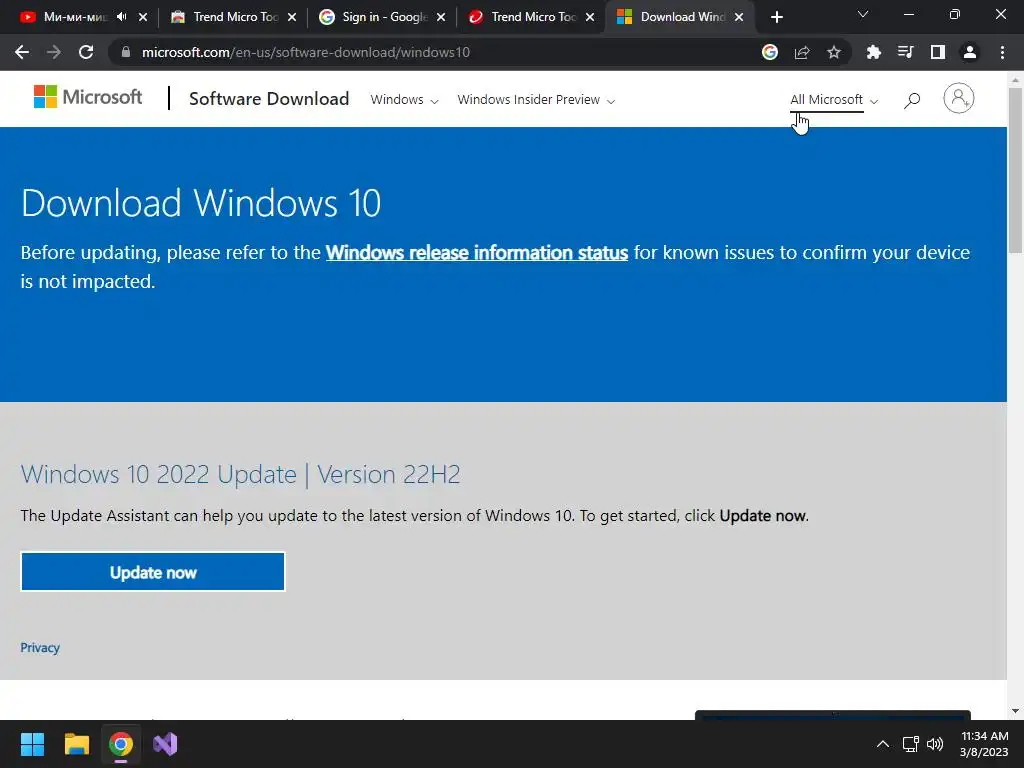This screenshot has width=1024, height=768.
Task: Close the YouTube tab
Action: [143, 17]
